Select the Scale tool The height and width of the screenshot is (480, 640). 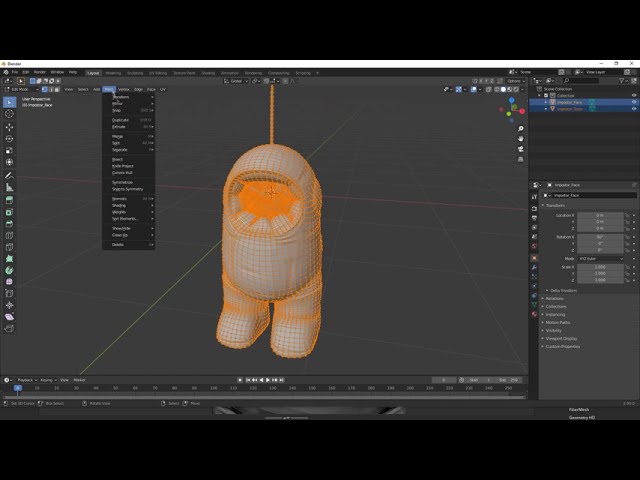9,151
